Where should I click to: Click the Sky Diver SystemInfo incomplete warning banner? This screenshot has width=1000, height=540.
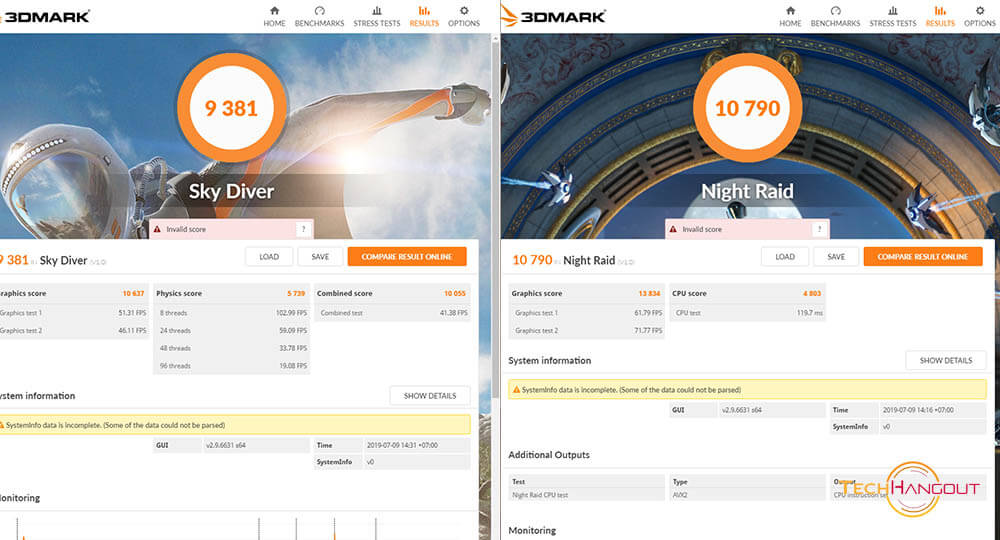pyautogui.click(x=235, y=425)
